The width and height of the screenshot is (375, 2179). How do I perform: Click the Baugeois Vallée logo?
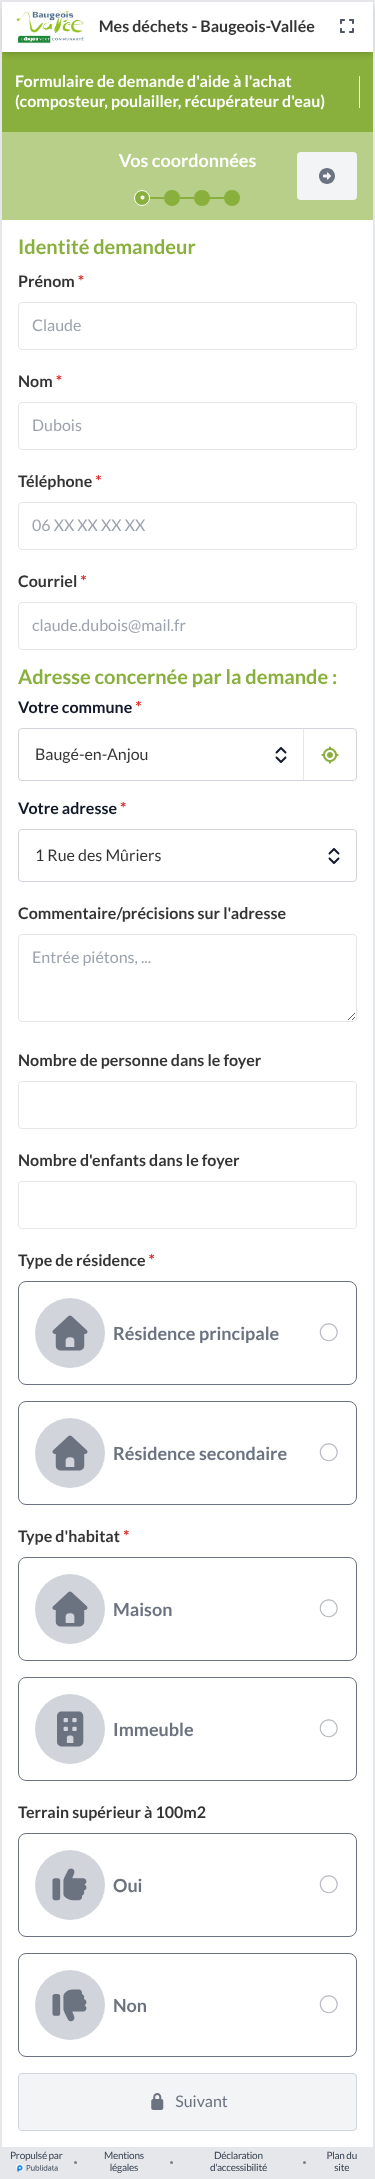(50, 27)
